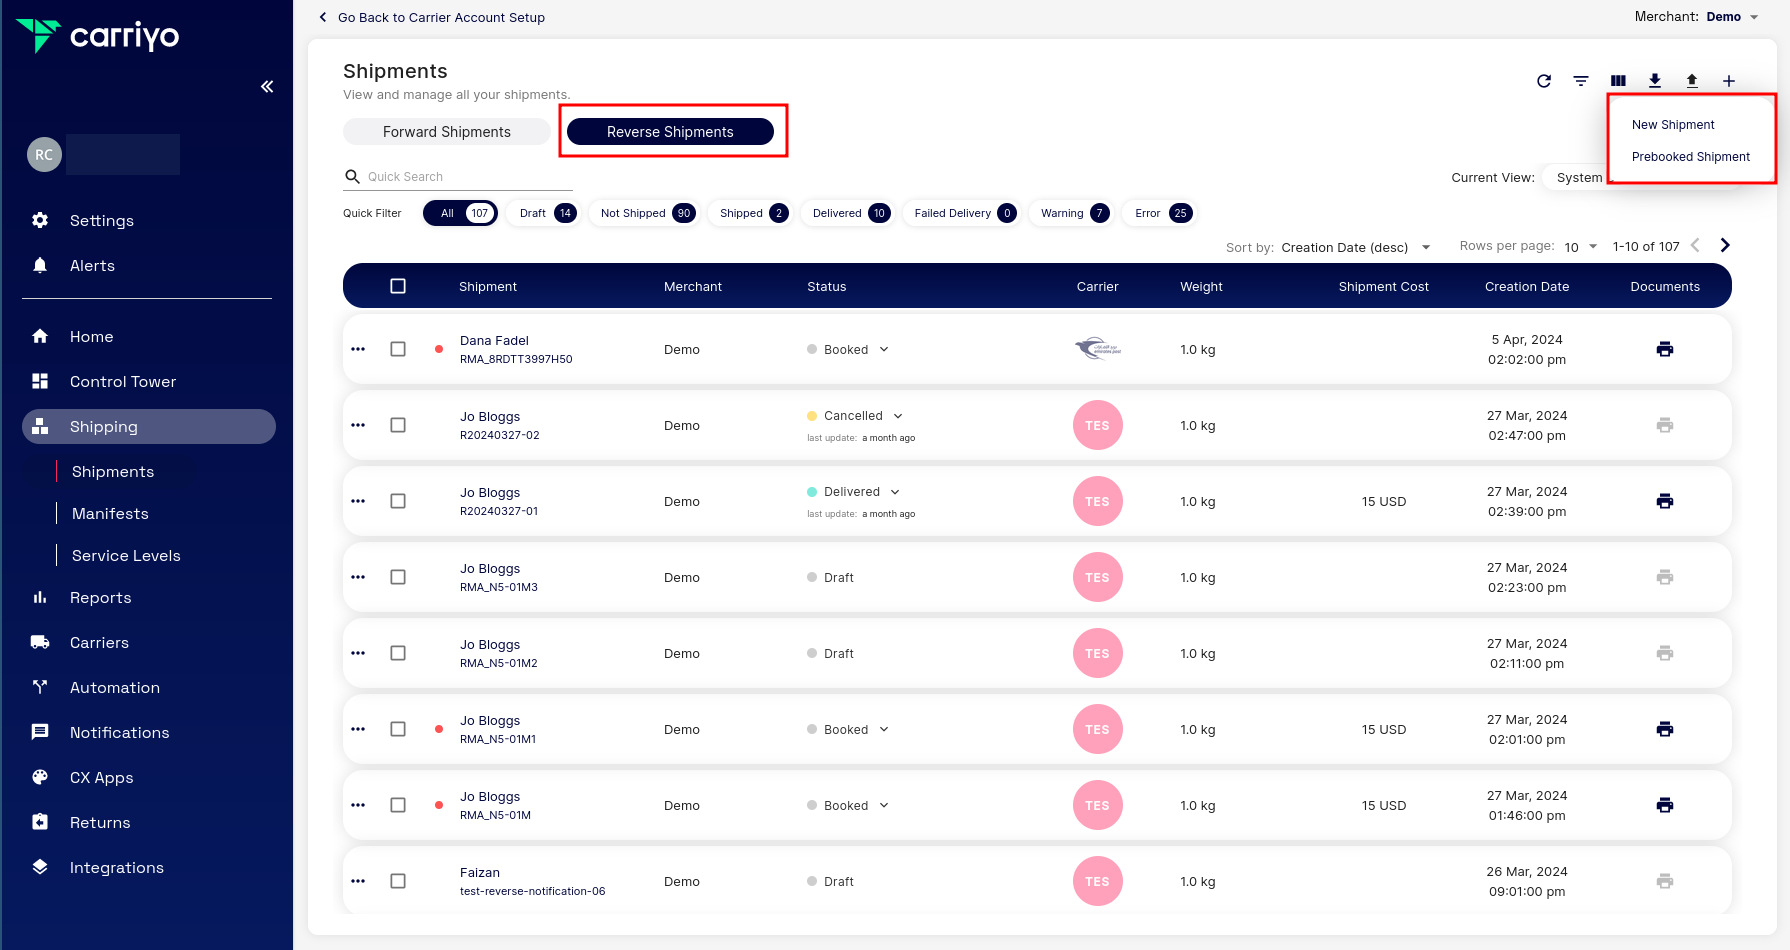Open the Carriers section in sidebar
Viewport: 1790px width, 950px height.
99,642
